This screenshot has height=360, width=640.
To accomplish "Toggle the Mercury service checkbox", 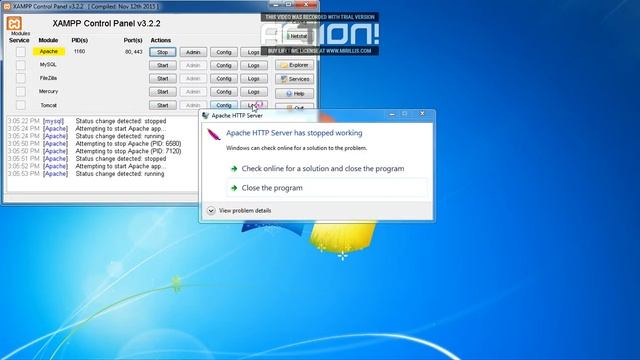I will (20, 91).
